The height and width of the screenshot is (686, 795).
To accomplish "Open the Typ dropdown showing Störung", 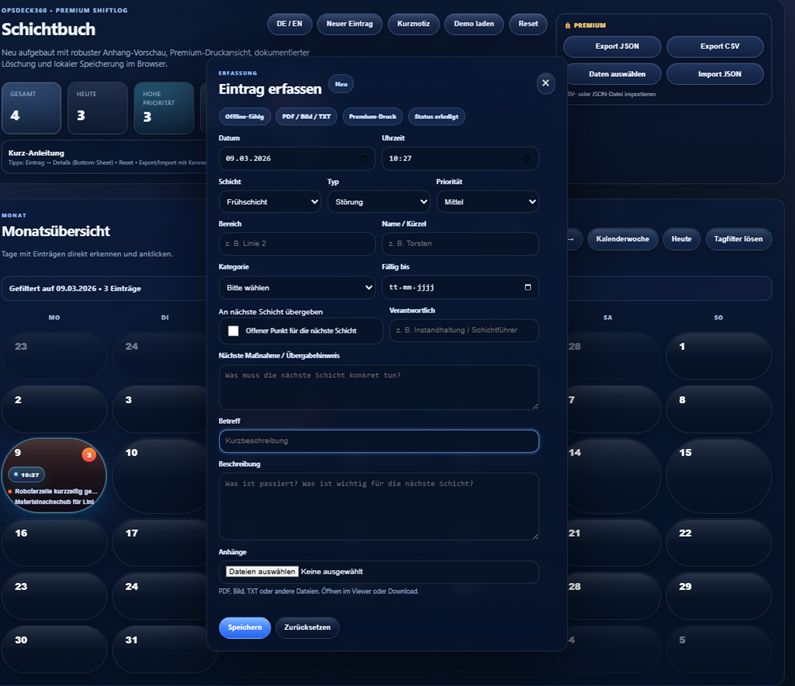I will click(378, 202).
